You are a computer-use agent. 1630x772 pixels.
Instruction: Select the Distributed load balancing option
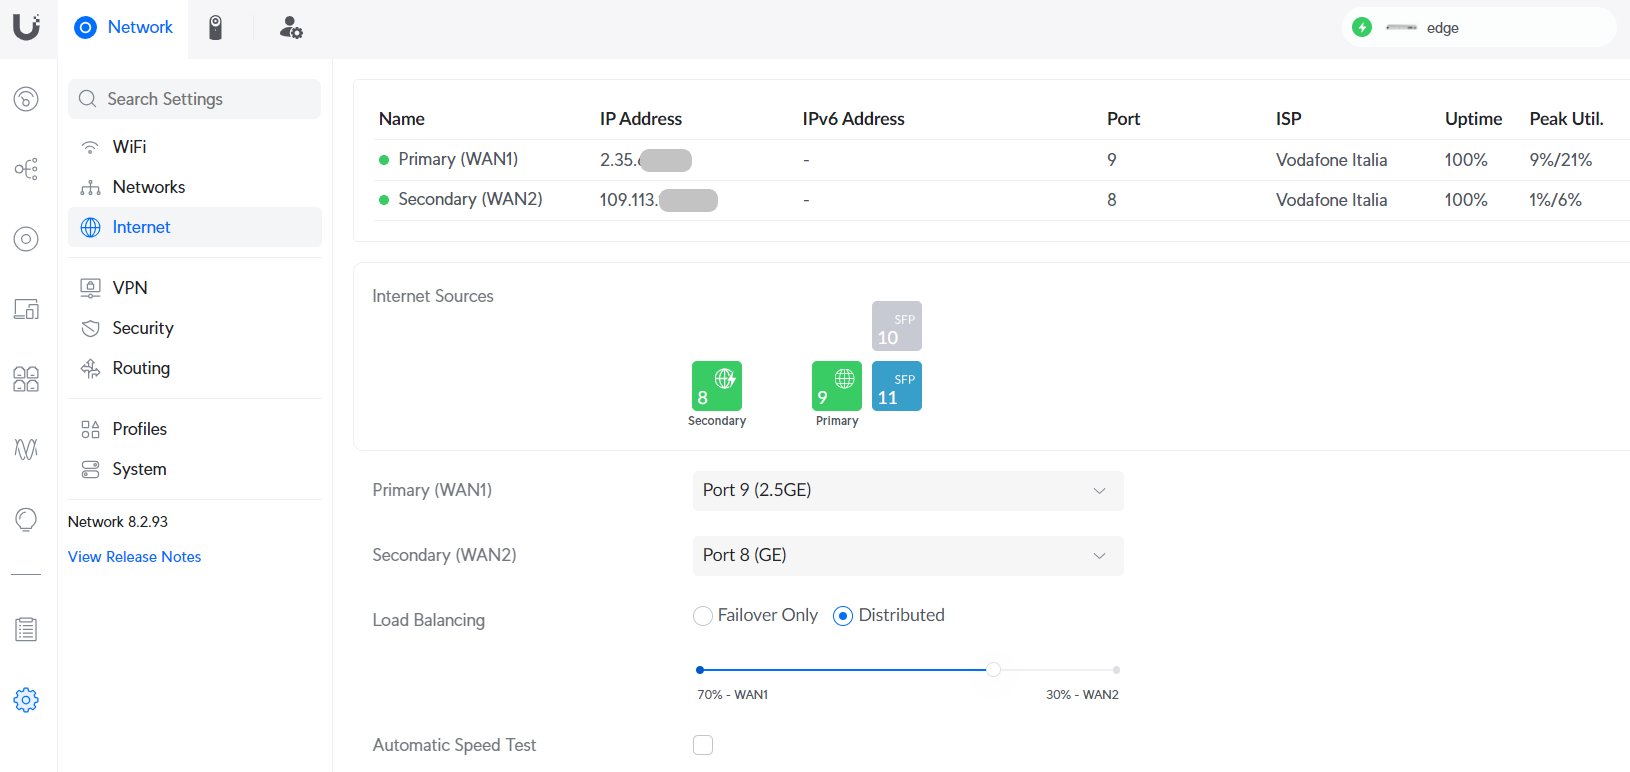pos(843,616)
